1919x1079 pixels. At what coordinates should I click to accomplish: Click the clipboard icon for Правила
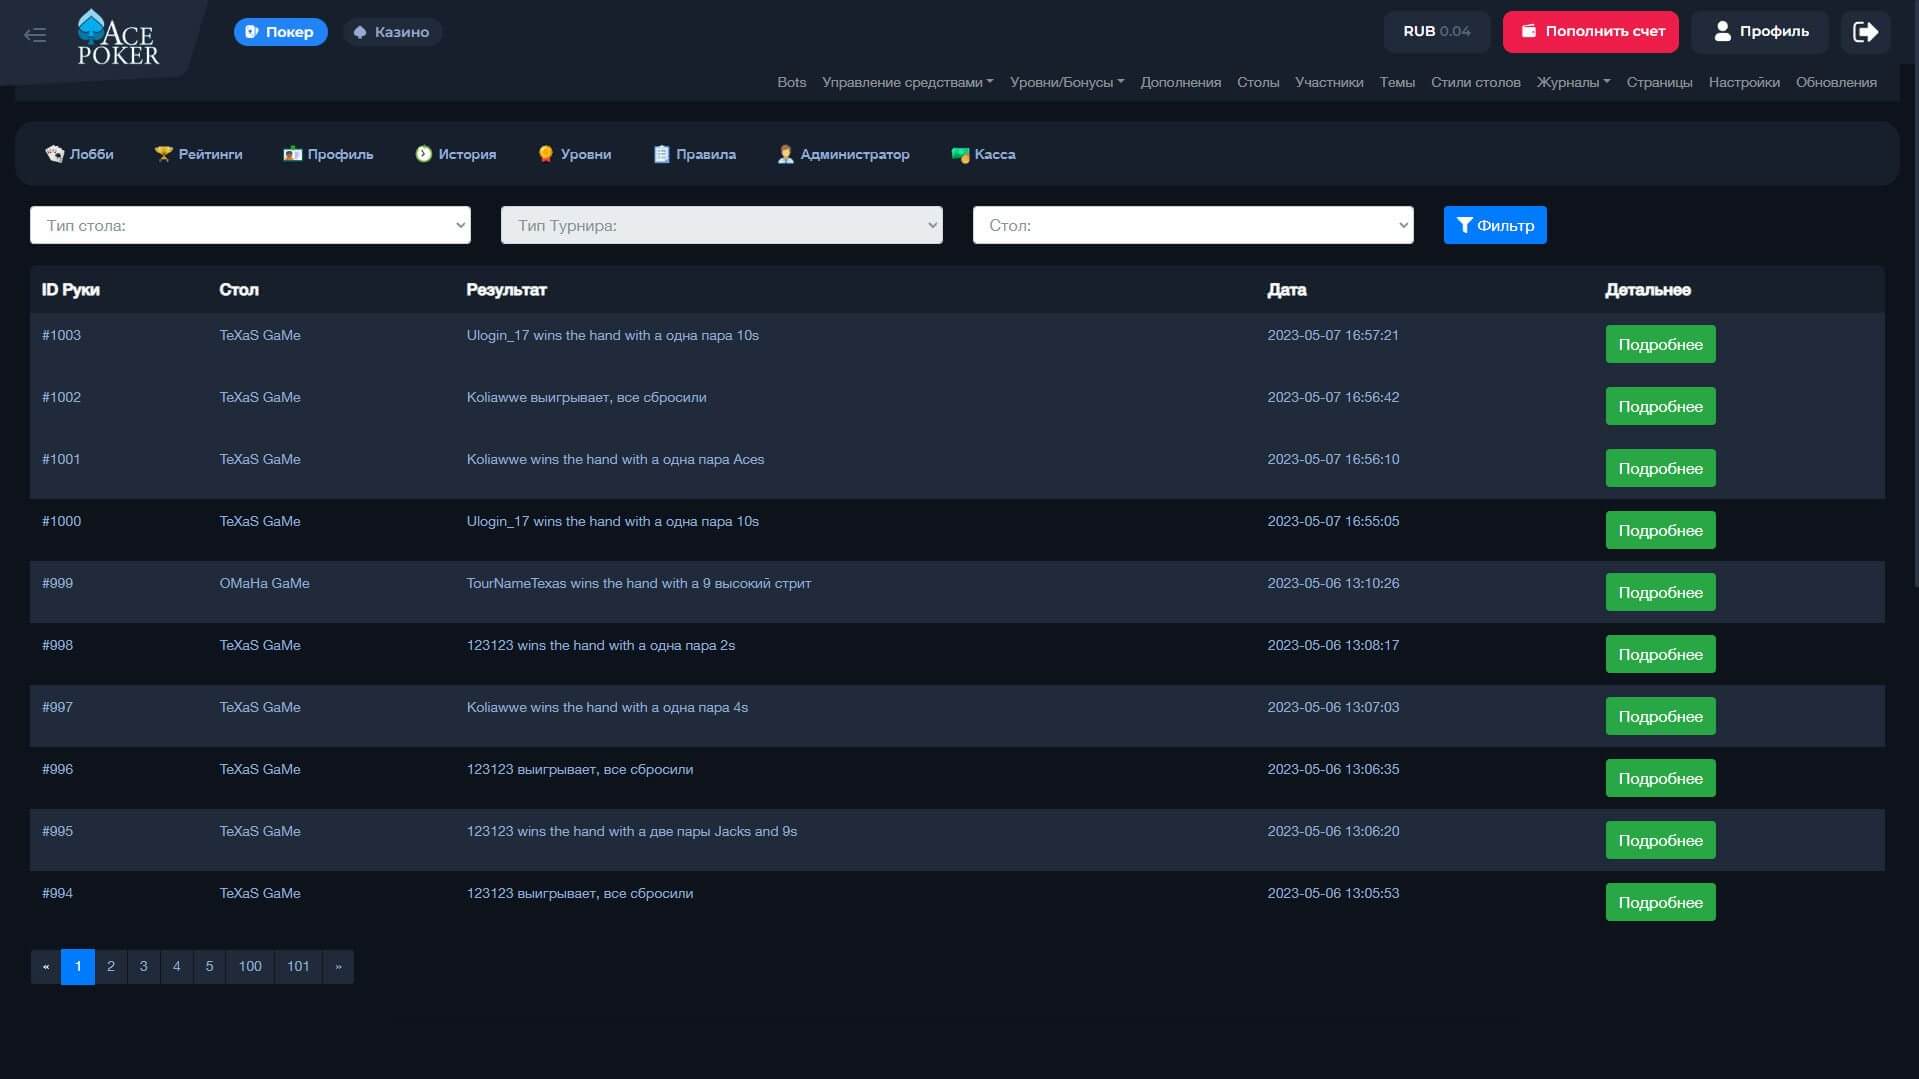pyautogui.click(x=661, y=154)
